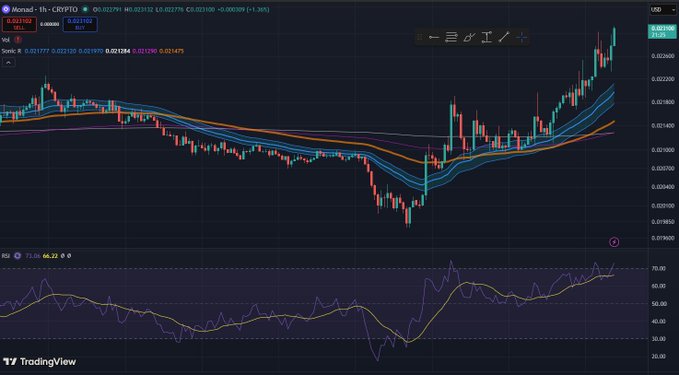Click Sonic R white value 0.021284

pyautogui.click(x=118, y=51)
